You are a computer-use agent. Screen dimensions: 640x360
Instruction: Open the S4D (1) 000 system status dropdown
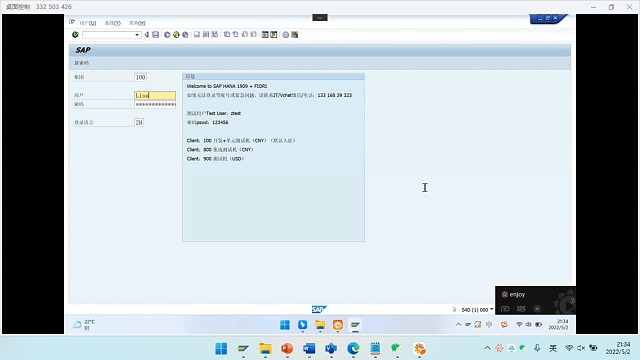491,309
